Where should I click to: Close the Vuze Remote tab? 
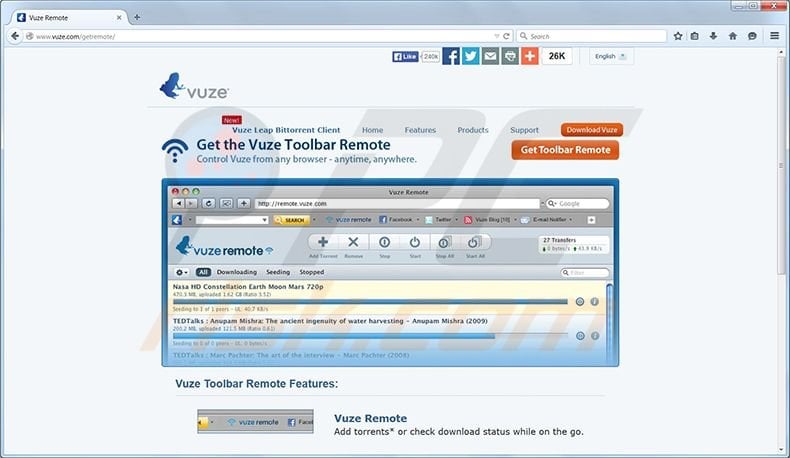(x=119, y=17)
